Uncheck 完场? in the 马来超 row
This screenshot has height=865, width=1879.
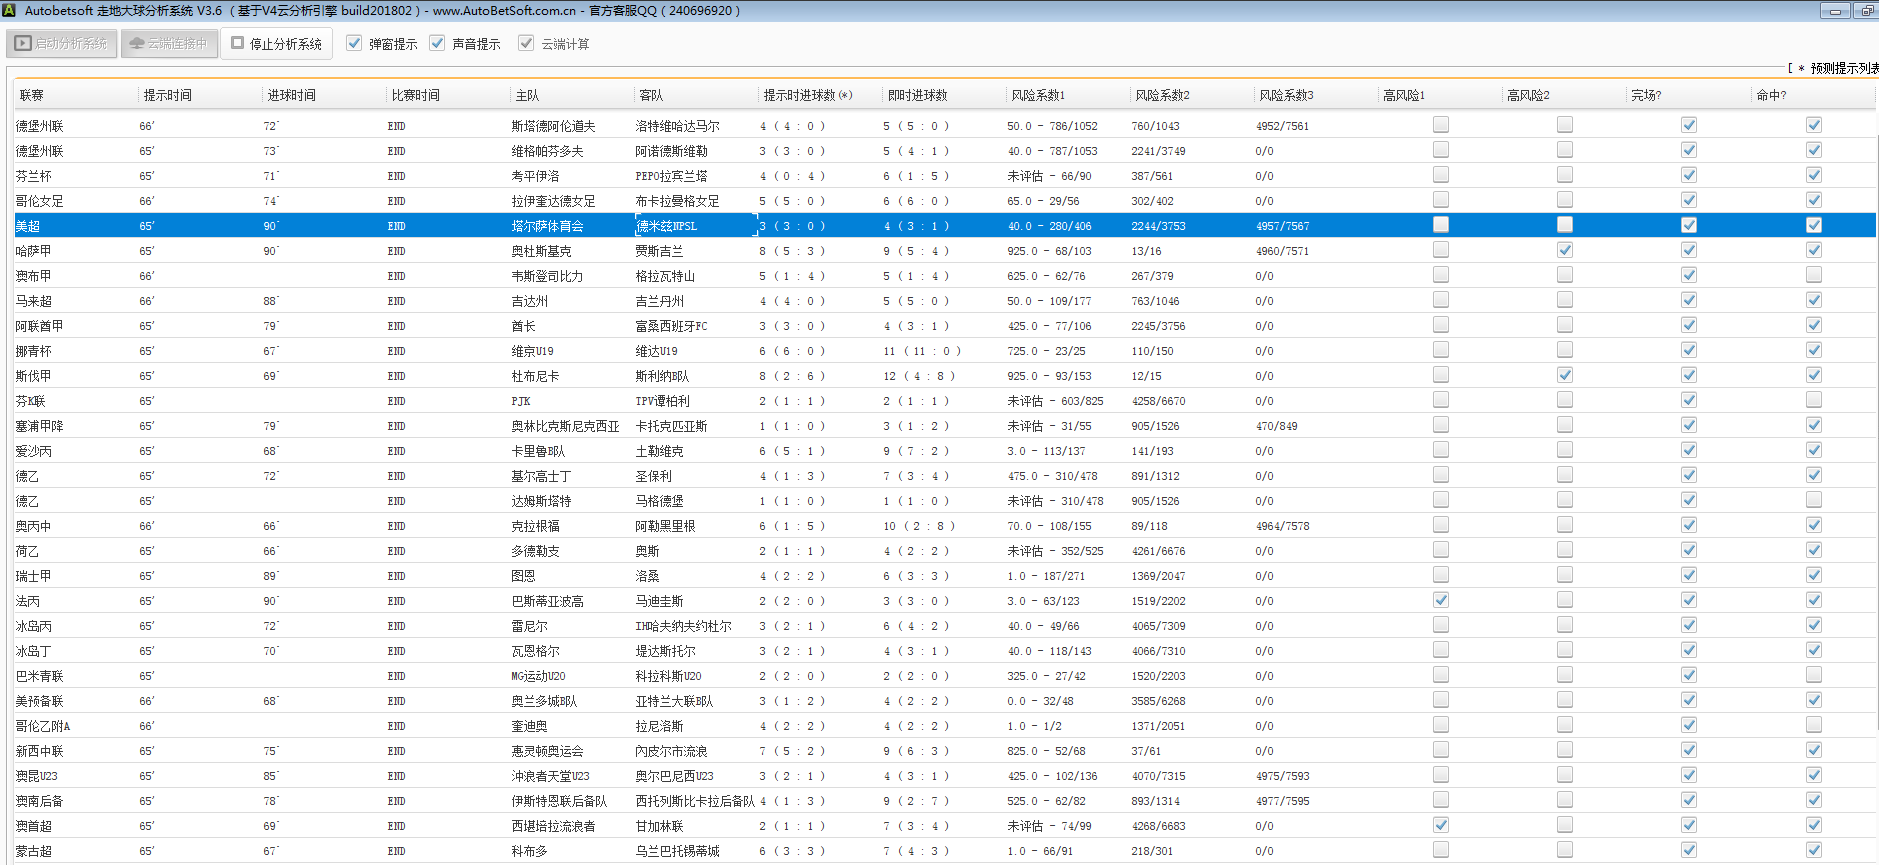click(x=1688, y=300)
